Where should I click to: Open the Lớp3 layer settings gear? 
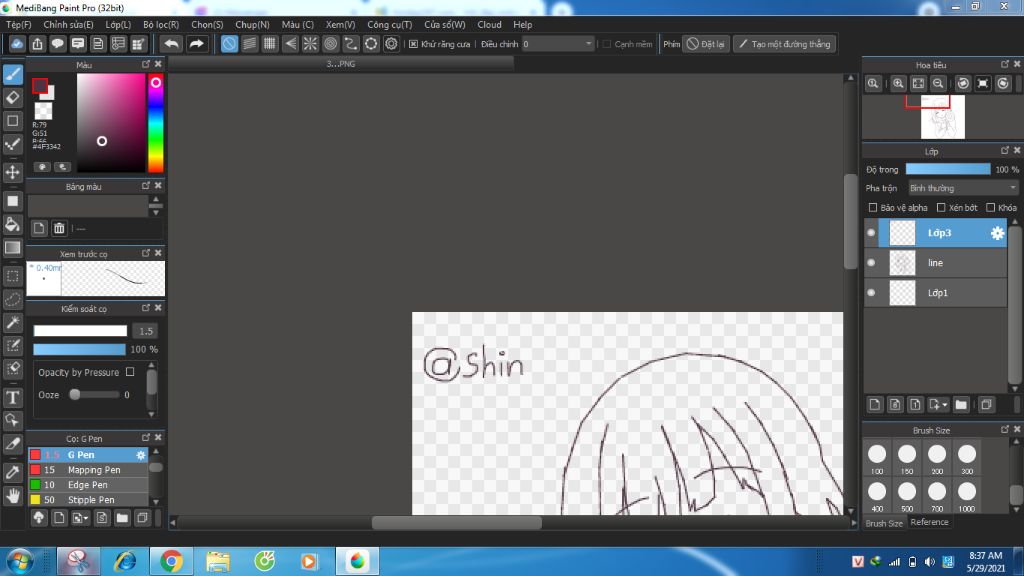tap(997, 233)
